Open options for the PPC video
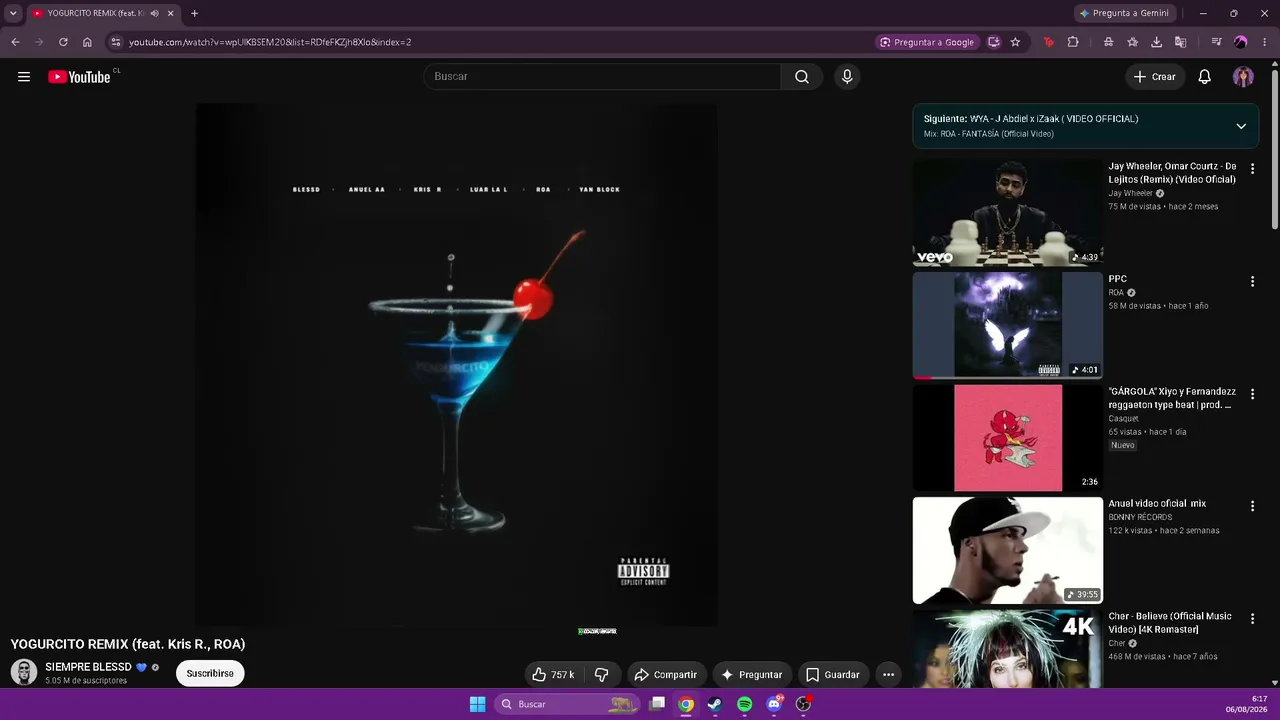1280x720 pixels. (1252, 282)
